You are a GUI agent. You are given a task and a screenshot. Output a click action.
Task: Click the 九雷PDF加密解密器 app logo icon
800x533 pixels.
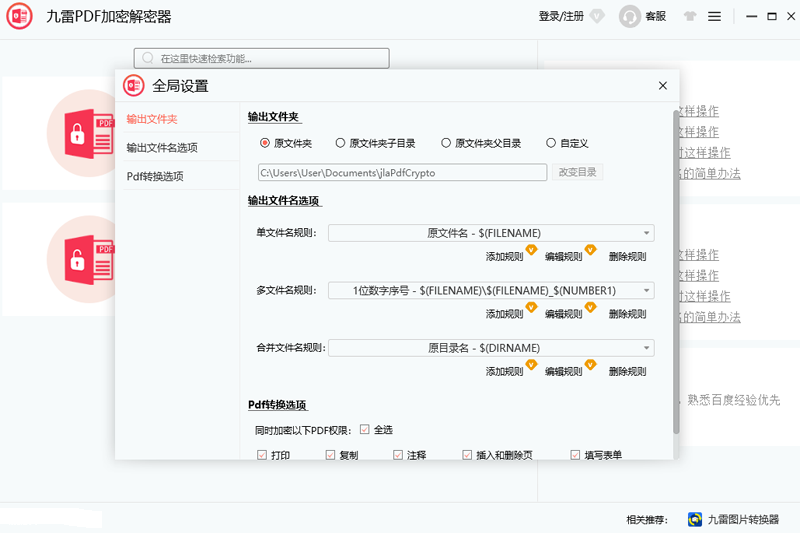click(x=19, y=16)
